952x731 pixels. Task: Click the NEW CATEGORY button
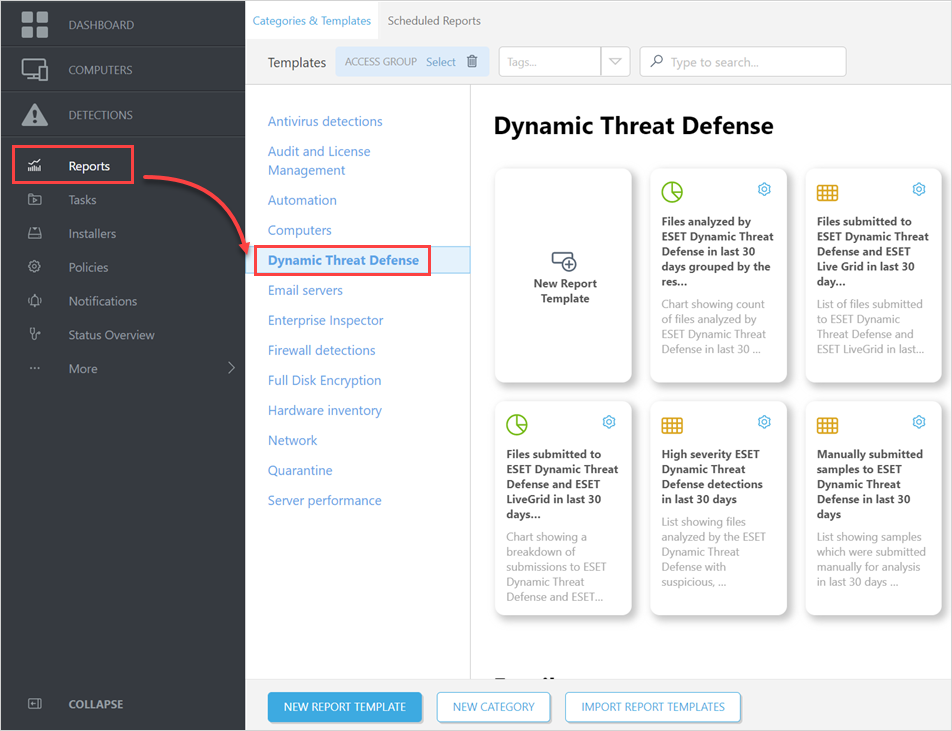(494, 707)
